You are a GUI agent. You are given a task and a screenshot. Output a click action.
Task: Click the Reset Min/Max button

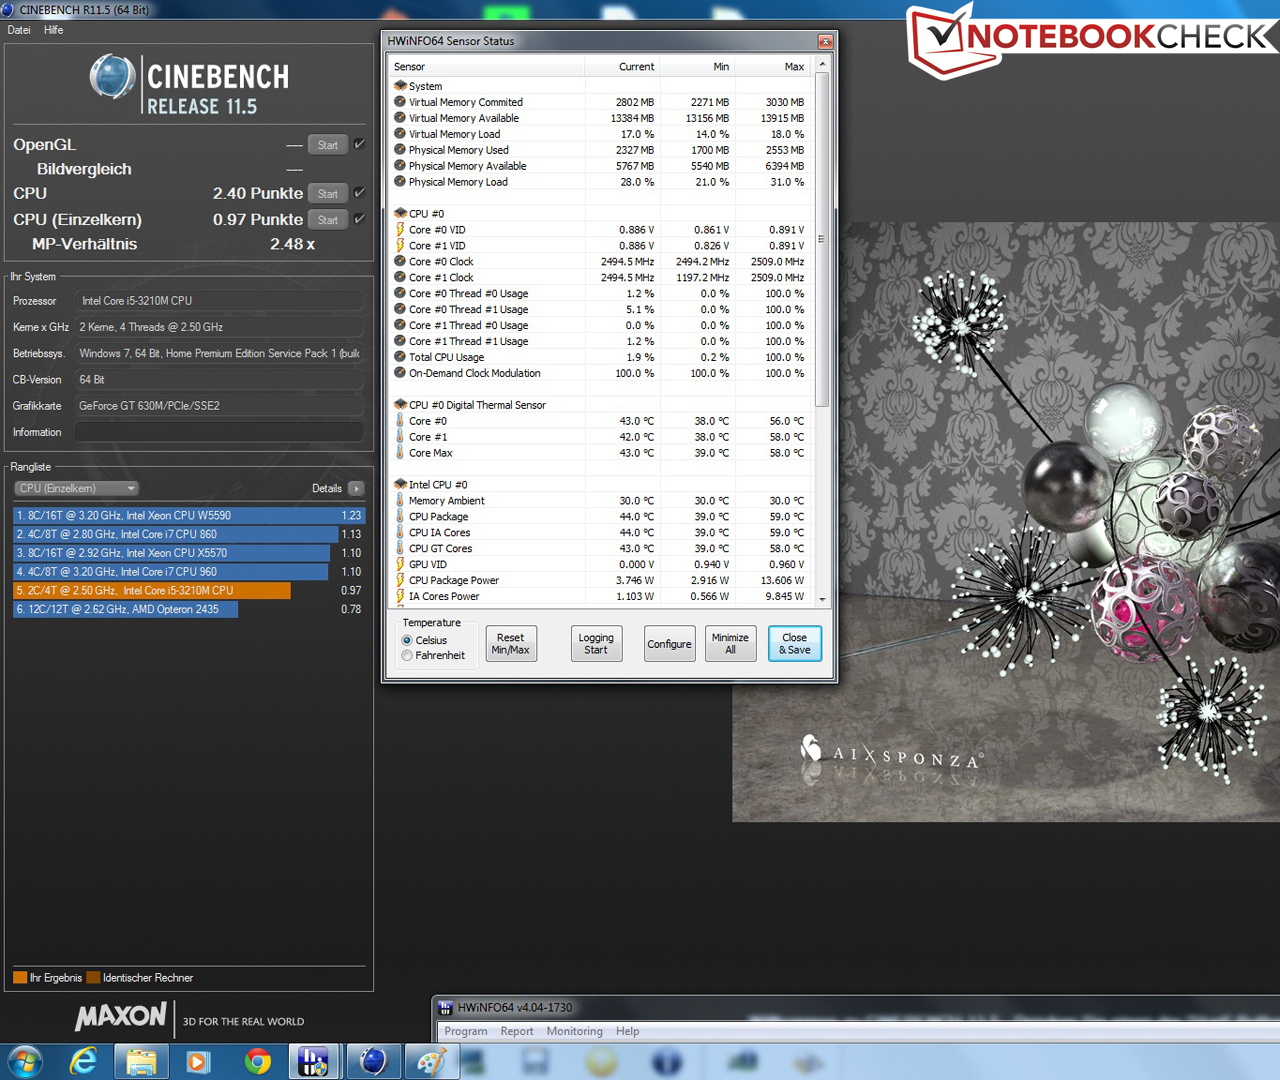[x=510, y=644]
